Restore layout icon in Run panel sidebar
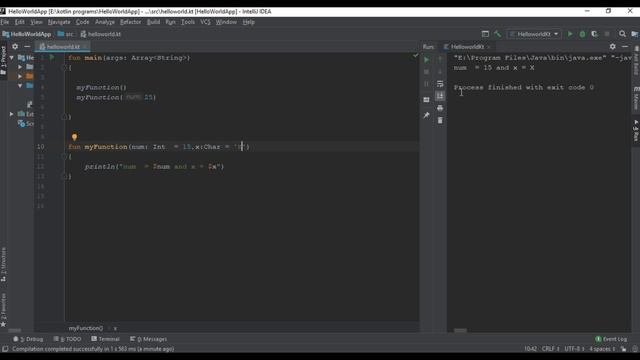 pos(427,100)
